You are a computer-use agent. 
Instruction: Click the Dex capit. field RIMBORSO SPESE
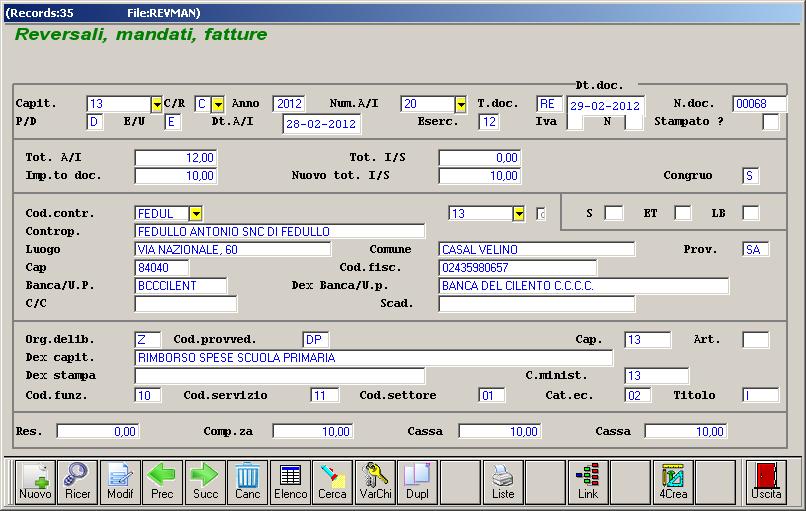pos(374,358)
